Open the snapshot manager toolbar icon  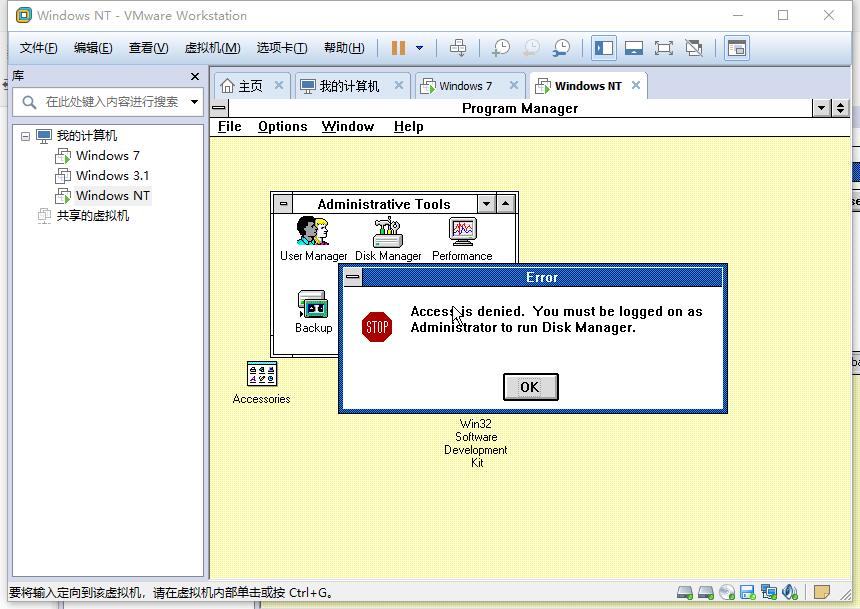coord(561,48)
